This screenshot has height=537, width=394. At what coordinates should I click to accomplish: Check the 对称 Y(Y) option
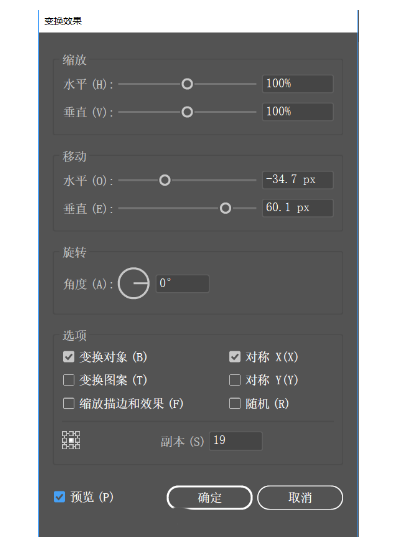pos(235,380)
